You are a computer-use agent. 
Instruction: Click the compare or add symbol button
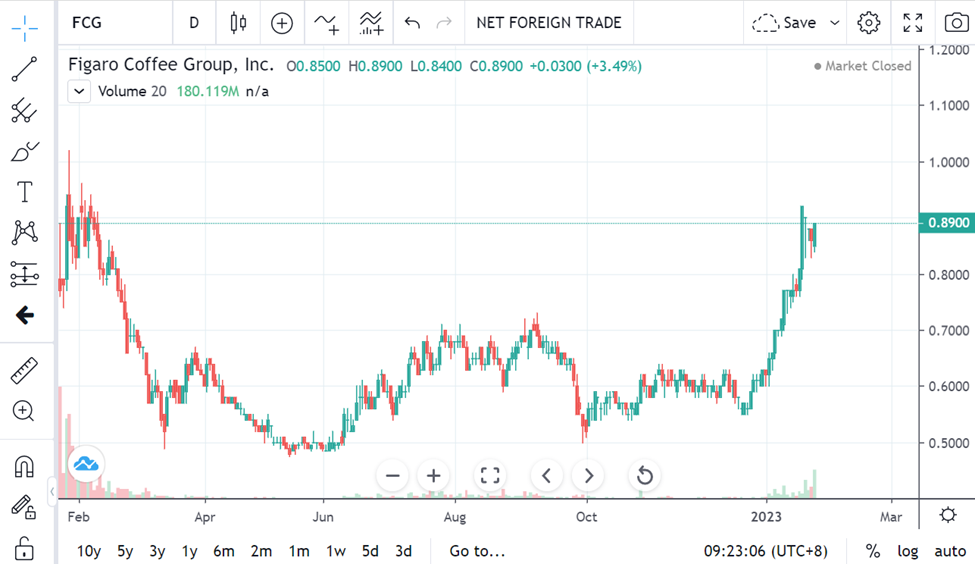click(x=282, y=23)
